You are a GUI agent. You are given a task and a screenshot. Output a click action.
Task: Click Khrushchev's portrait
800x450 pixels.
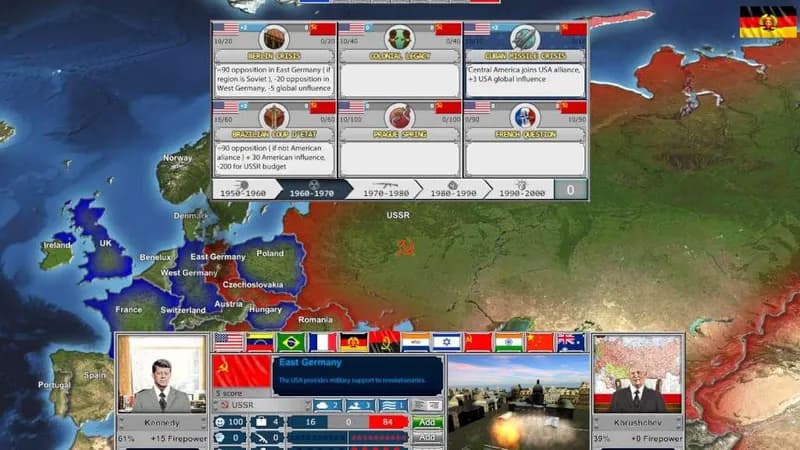click(638, 374)
